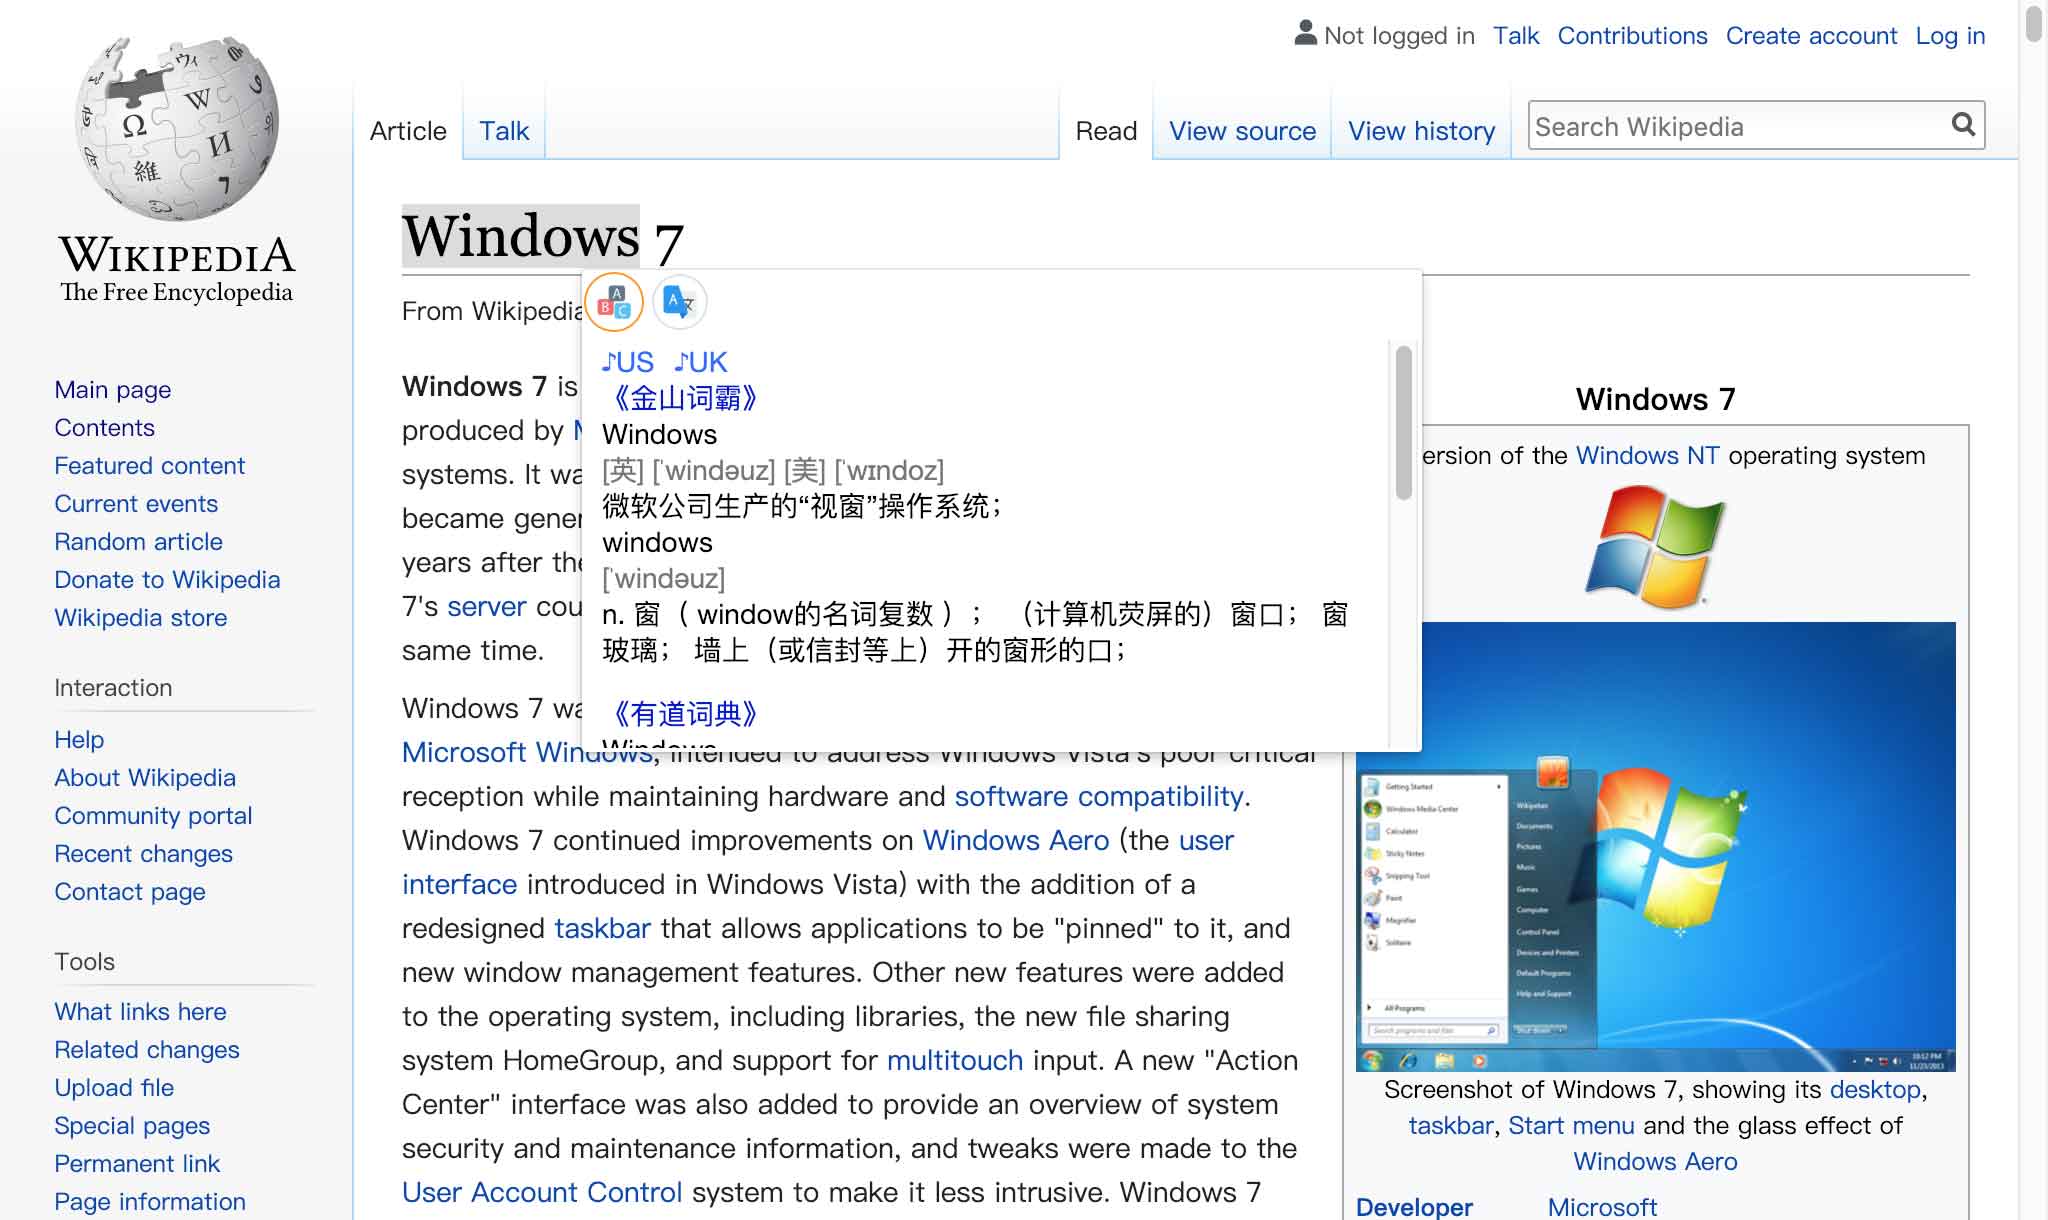Open Upload file link

click(x=114, y=1088)
